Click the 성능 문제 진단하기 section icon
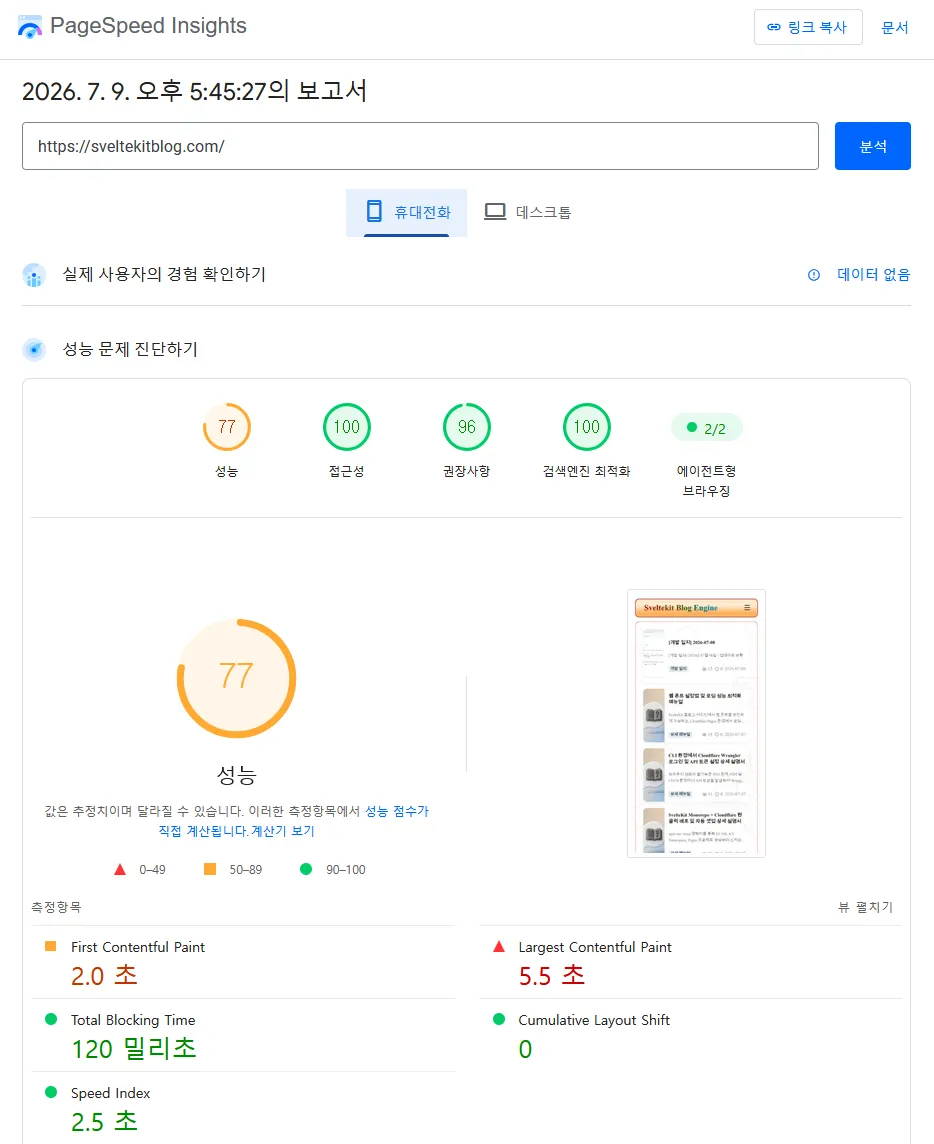 tap(34, 349)
